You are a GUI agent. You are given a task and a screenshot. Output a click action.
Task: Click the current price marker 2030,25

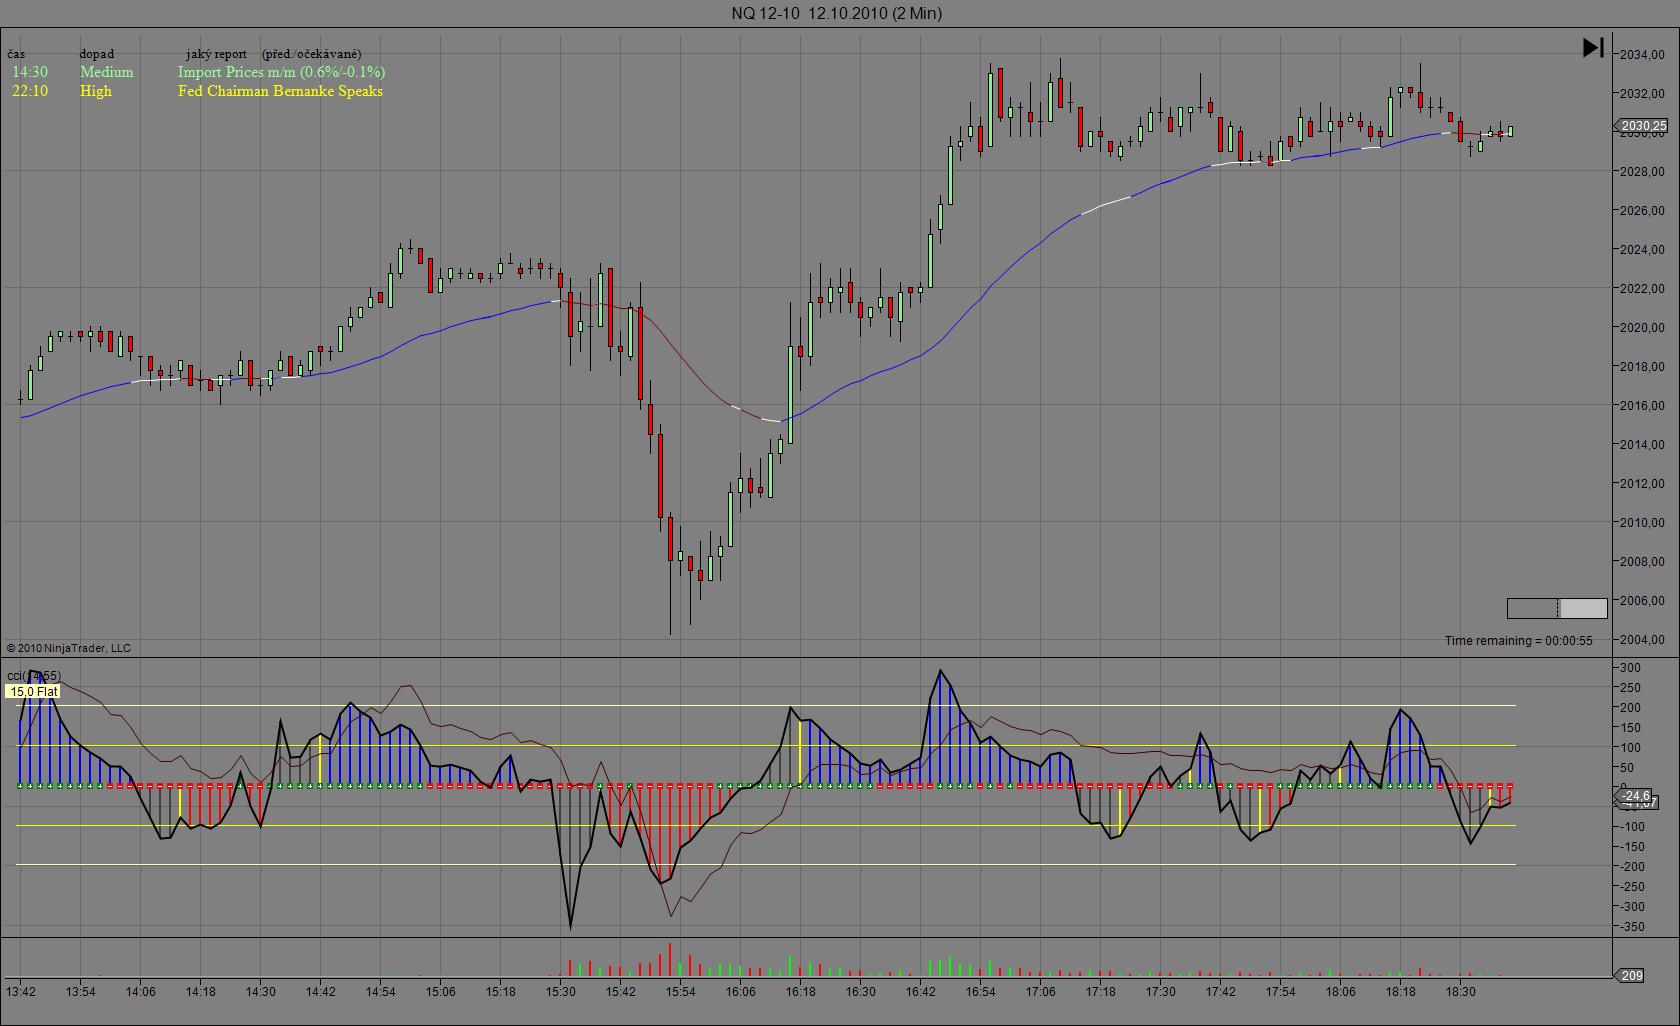[x=1642, y=126]
